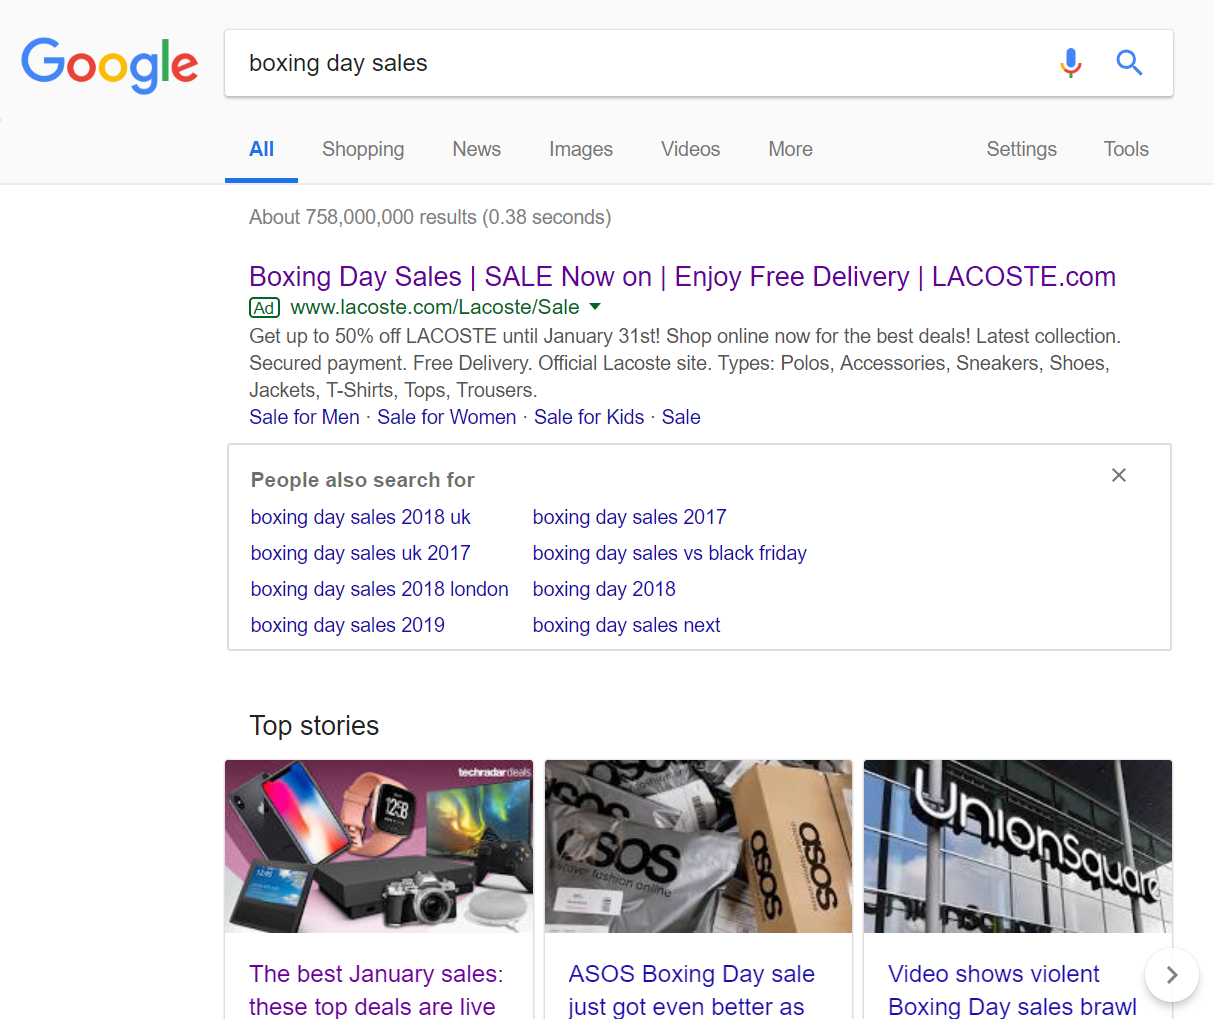Search for boxing day sales uk 2017

pos(360,553)
